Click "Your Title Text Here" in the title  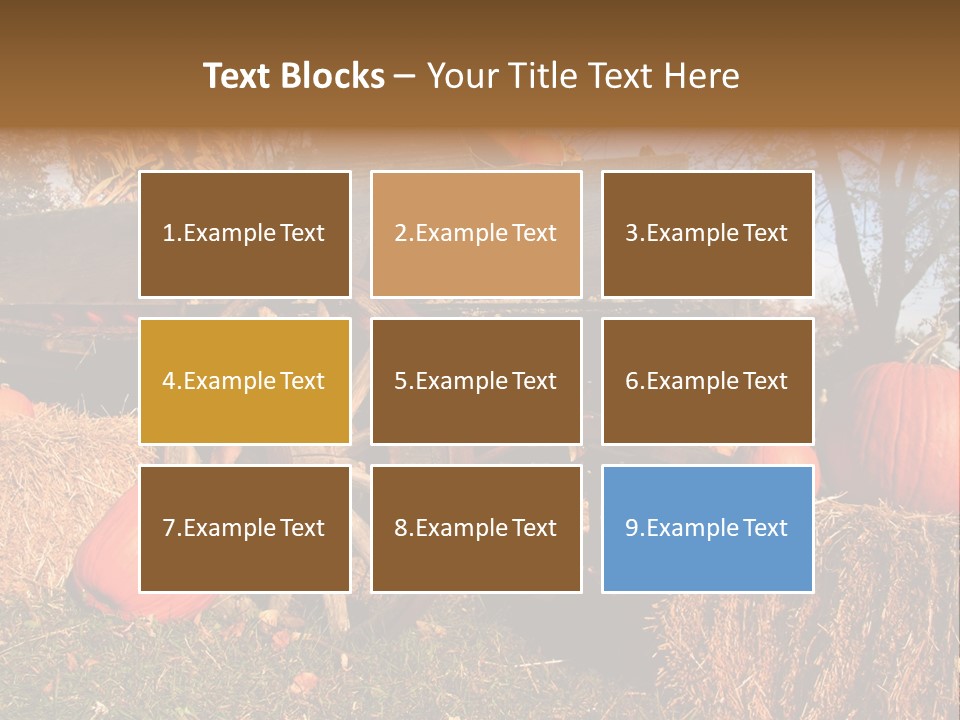(x=583, y=76)
